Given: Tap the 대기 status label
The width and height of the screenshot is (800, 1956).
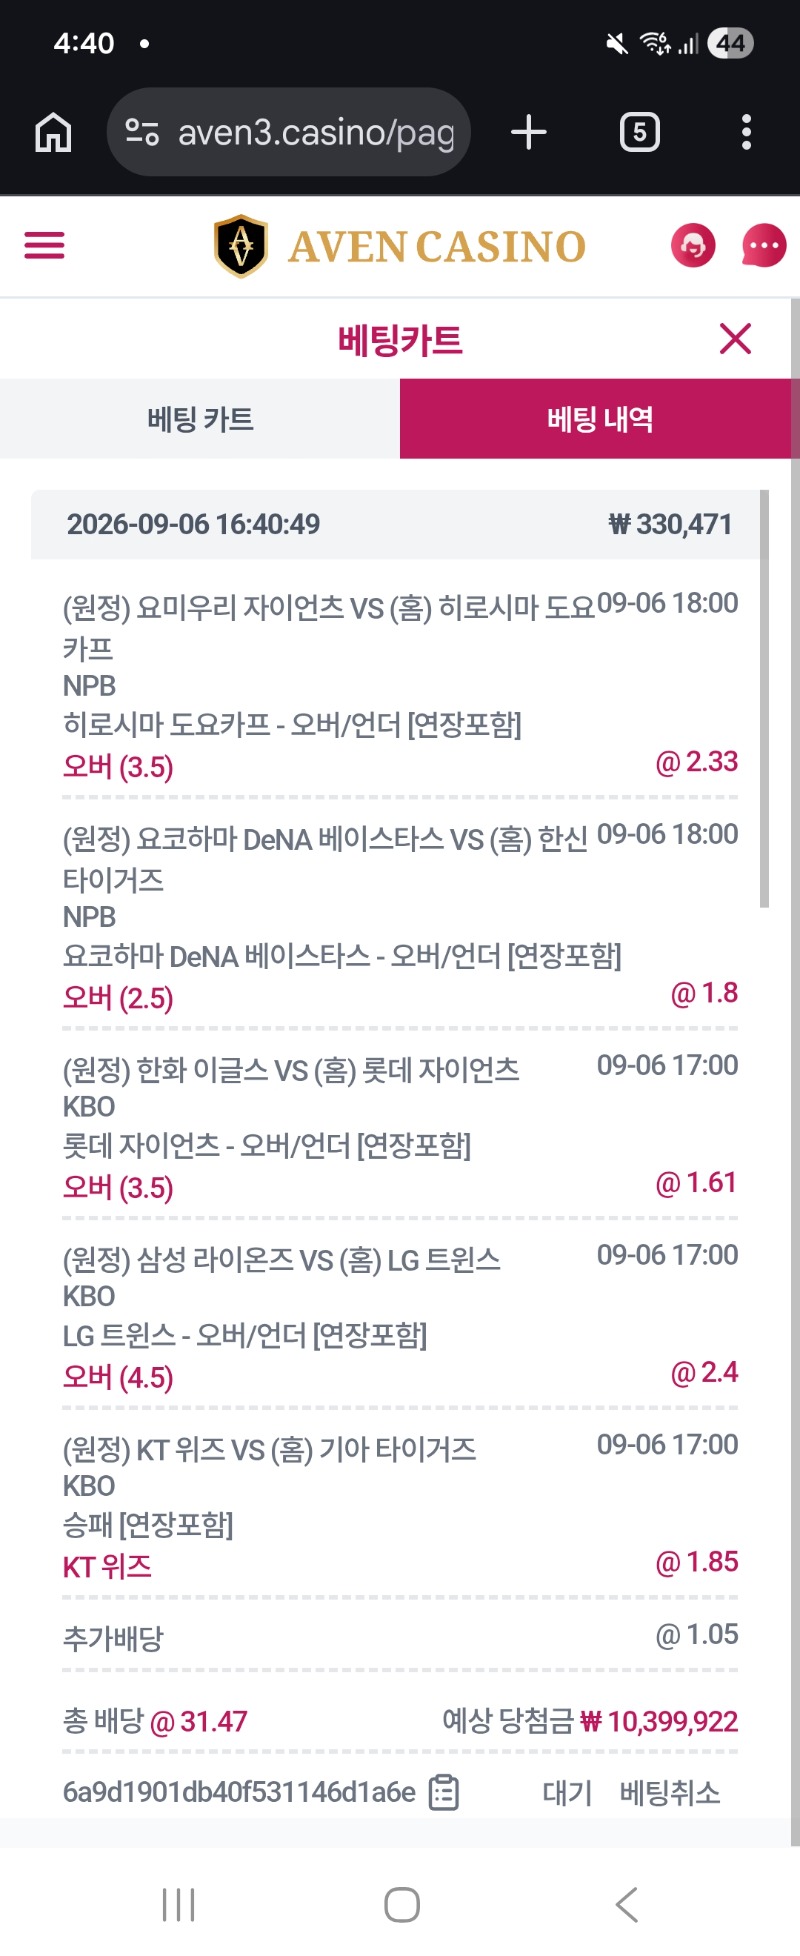Looking at the screenshot, I should pyautogui.click(x=567, y=1793).
